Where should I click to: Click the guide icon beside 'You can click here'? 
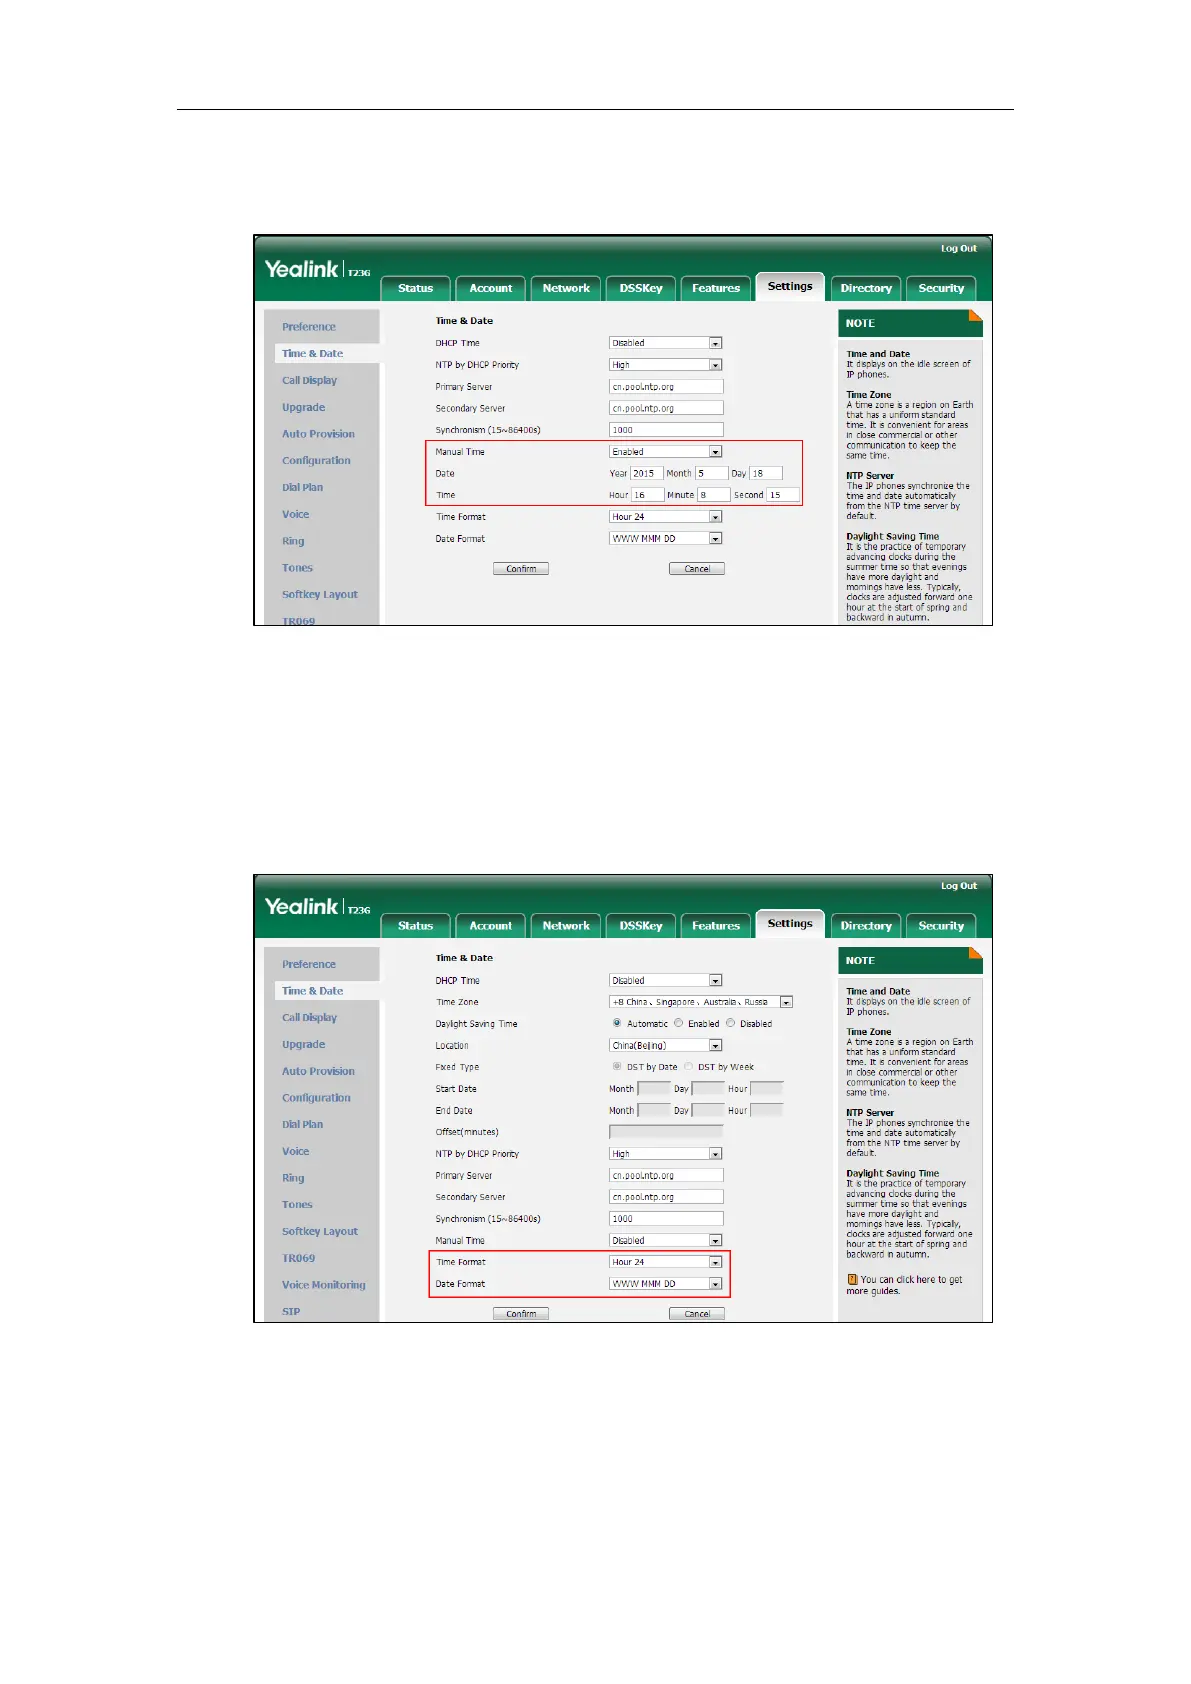tap(852, 1279)
